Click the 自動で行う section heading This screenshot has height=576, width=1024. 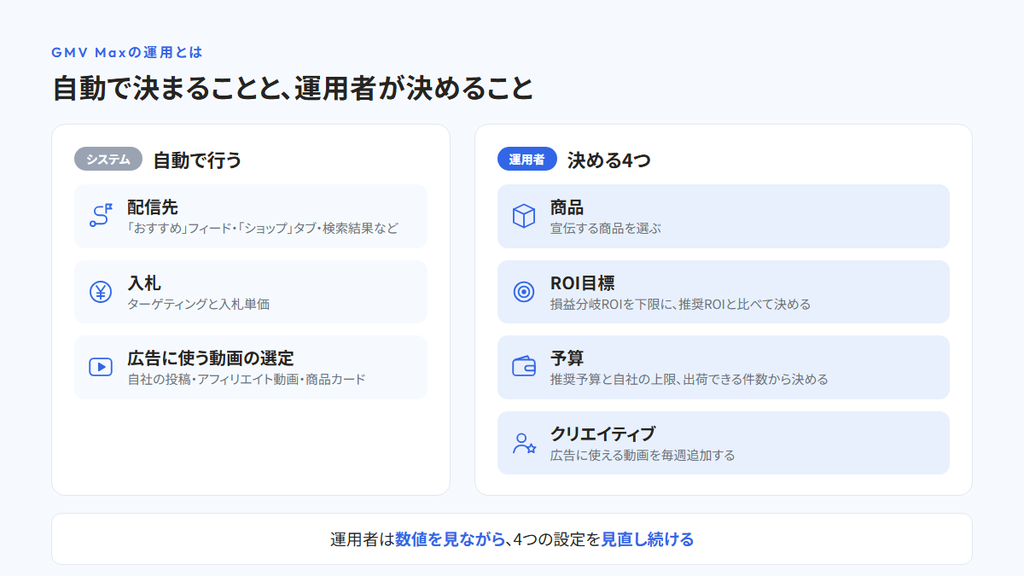(197, 160)
